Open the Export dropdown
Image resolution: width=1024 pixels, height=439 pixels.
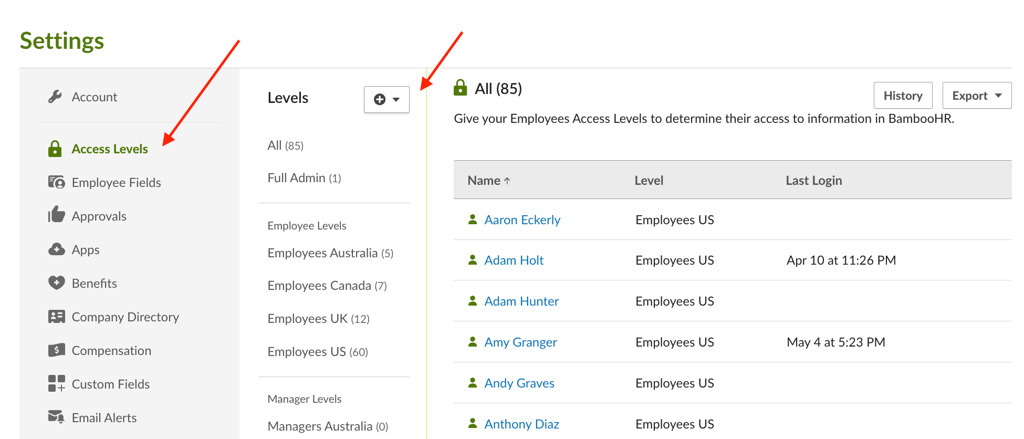[x=976, y=95]
